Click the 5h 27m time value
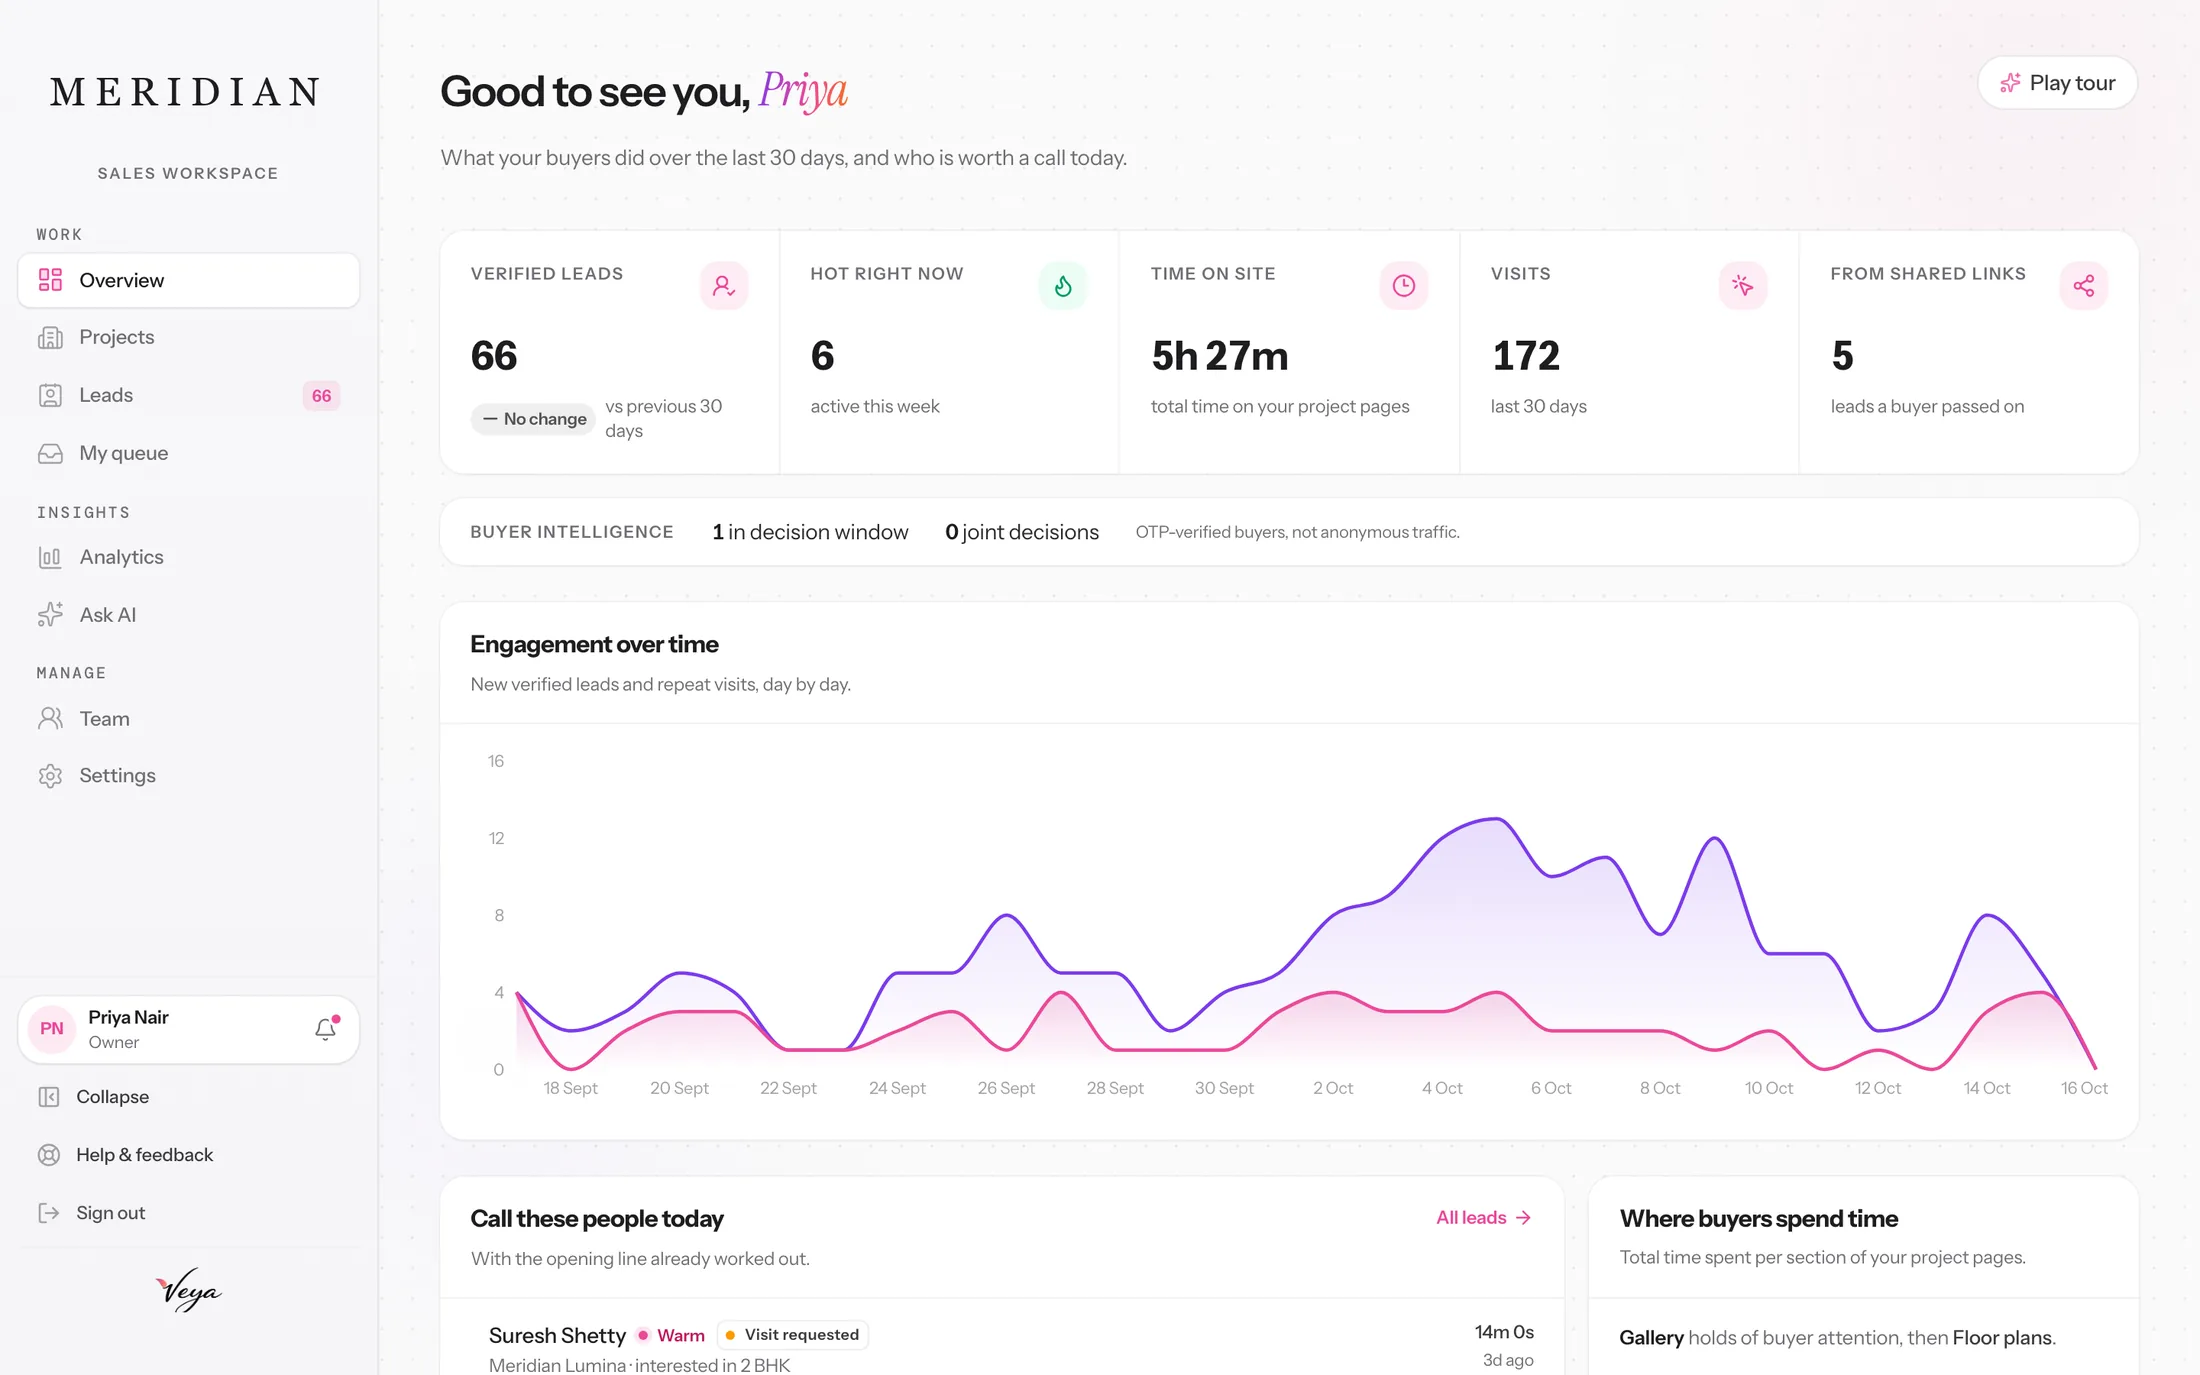Screen dimensions: 2200x1375 1220,356
